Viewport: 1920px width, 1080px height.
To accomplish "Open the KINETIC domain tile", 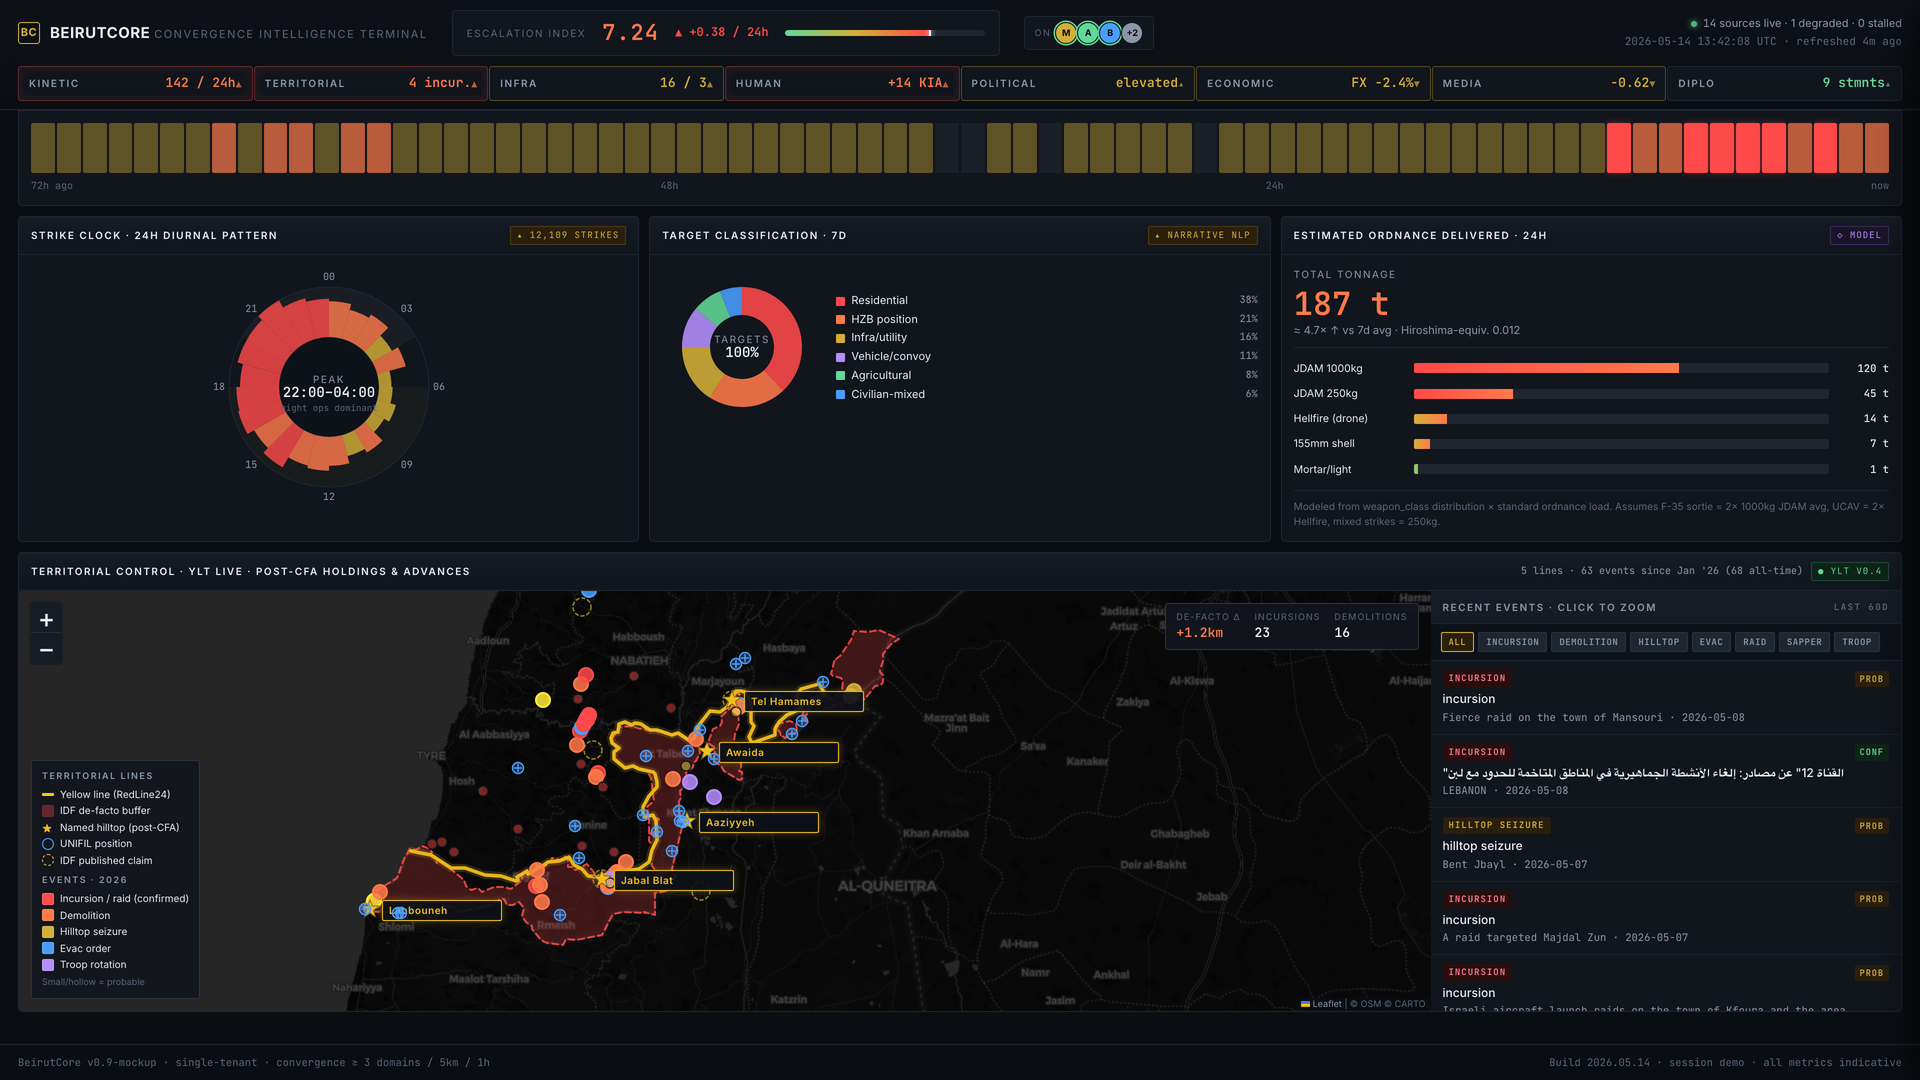I will click(x=135, y=83).
